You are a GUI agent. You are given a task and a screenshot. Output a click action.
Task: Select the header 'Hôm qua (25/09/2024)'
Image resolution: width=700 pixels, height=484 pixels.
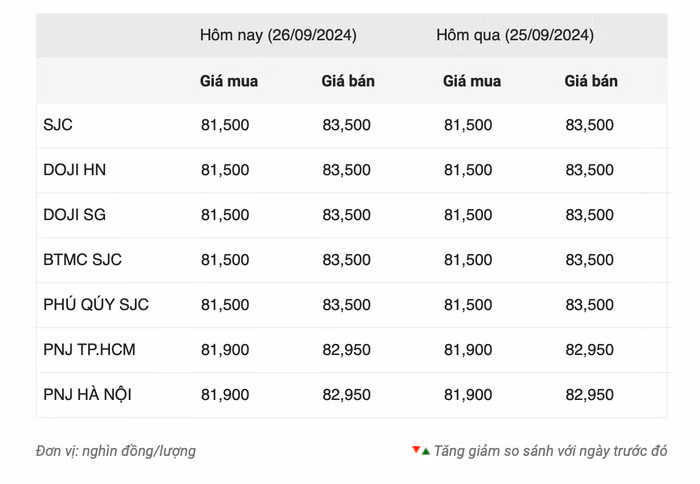click(515, 35)
